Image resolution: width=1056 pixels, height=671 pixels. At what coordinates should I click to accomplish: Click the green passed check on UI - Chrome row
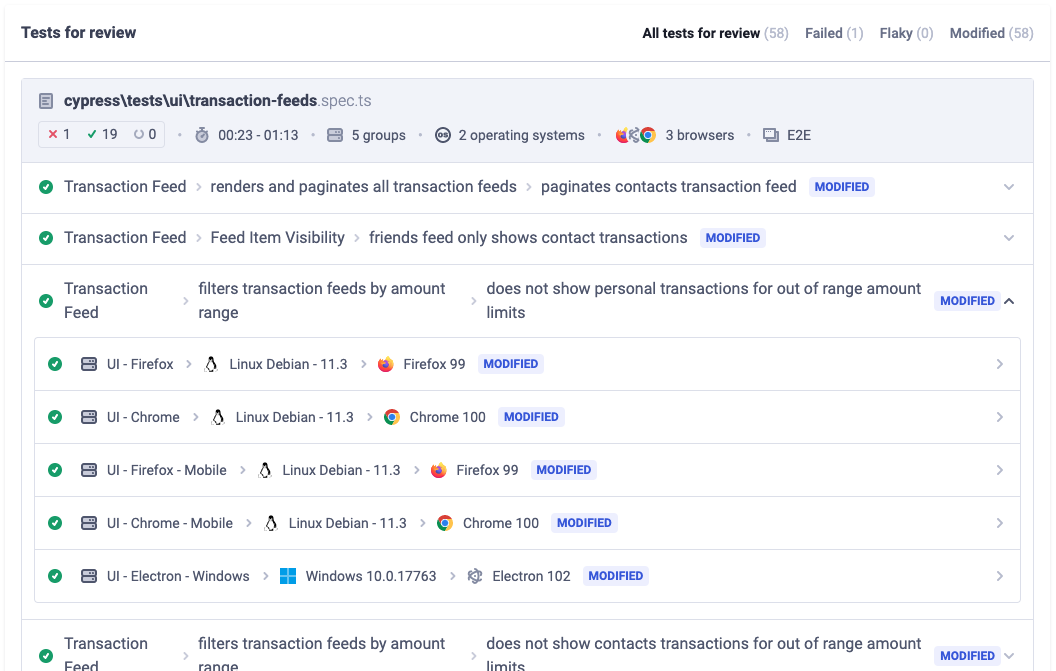(x=55, y=417)
